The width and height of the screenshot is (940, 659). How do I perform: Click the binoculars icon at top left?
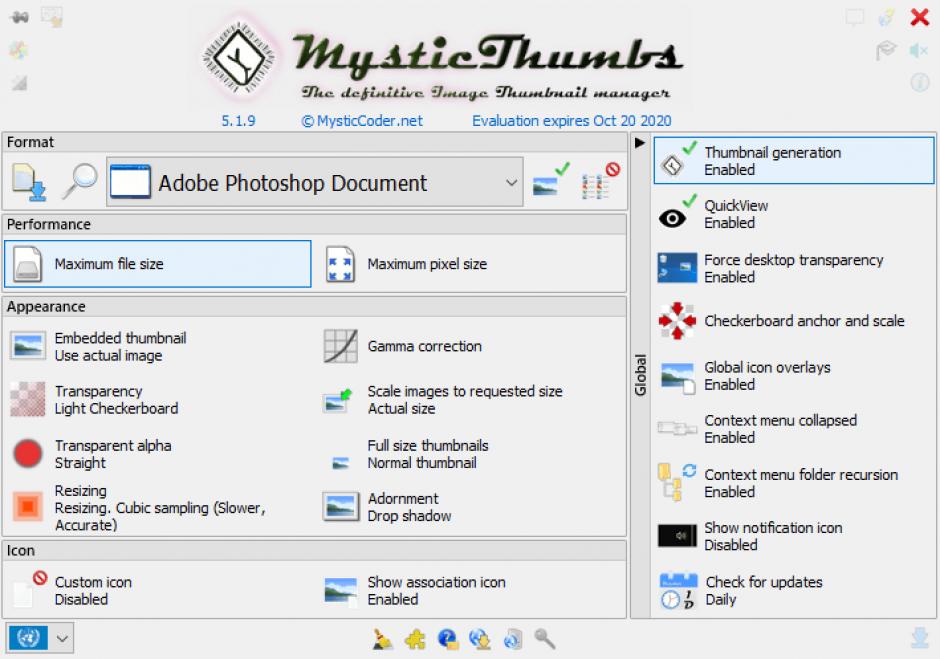(x=20, y=17)
